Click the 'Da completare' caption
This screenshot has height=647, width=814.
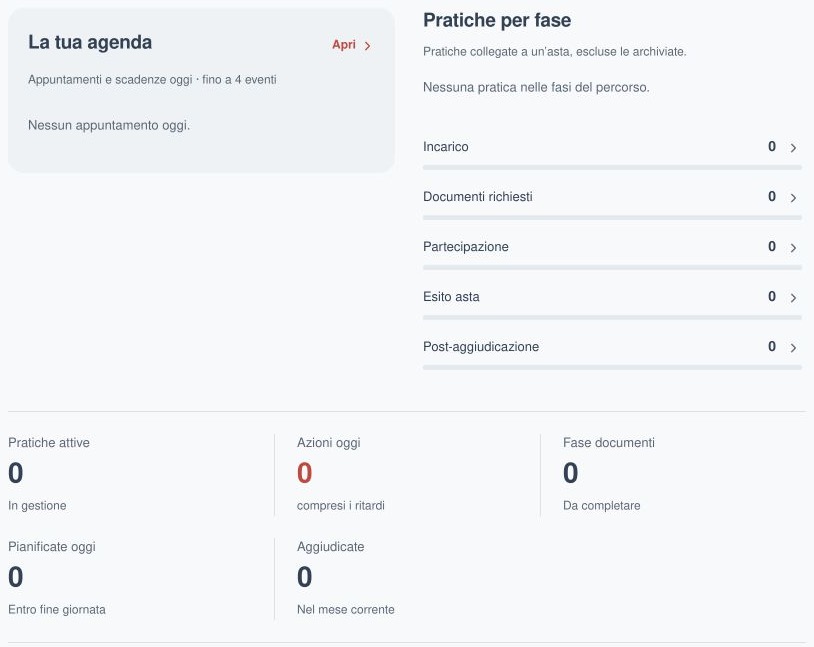[x=602, y=505]
